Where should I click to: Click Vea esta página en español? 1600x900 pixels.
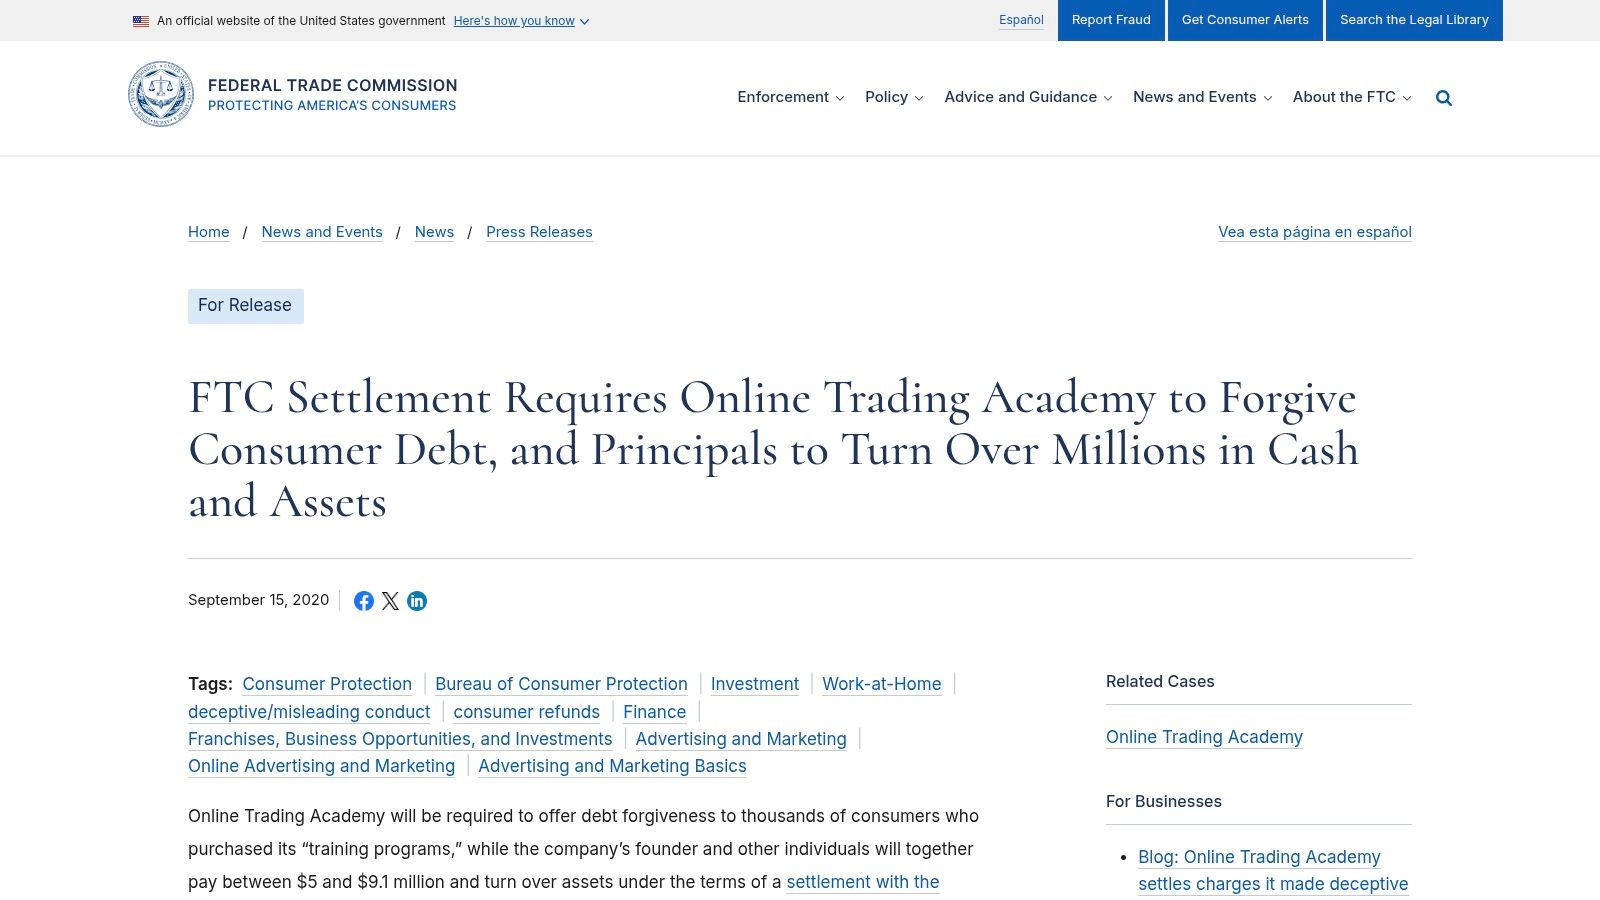pyautogui.click(x=1315, y=232)
